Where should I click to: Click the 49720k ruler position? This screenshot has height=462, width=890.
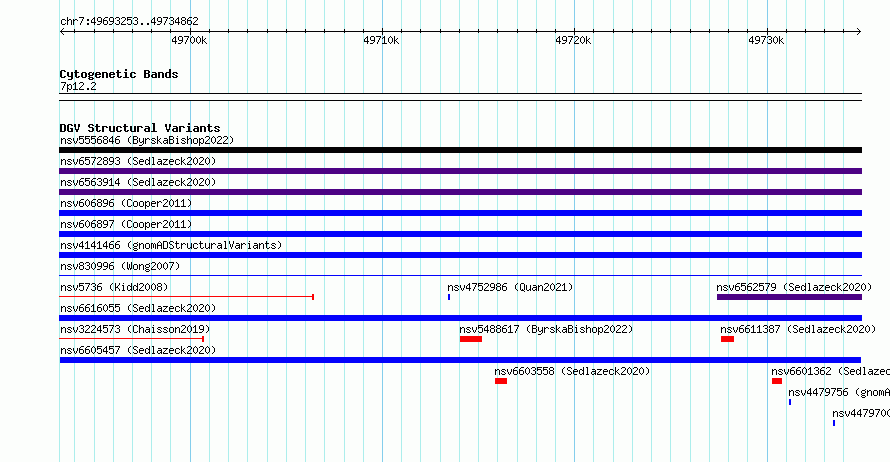coord(573,40)
